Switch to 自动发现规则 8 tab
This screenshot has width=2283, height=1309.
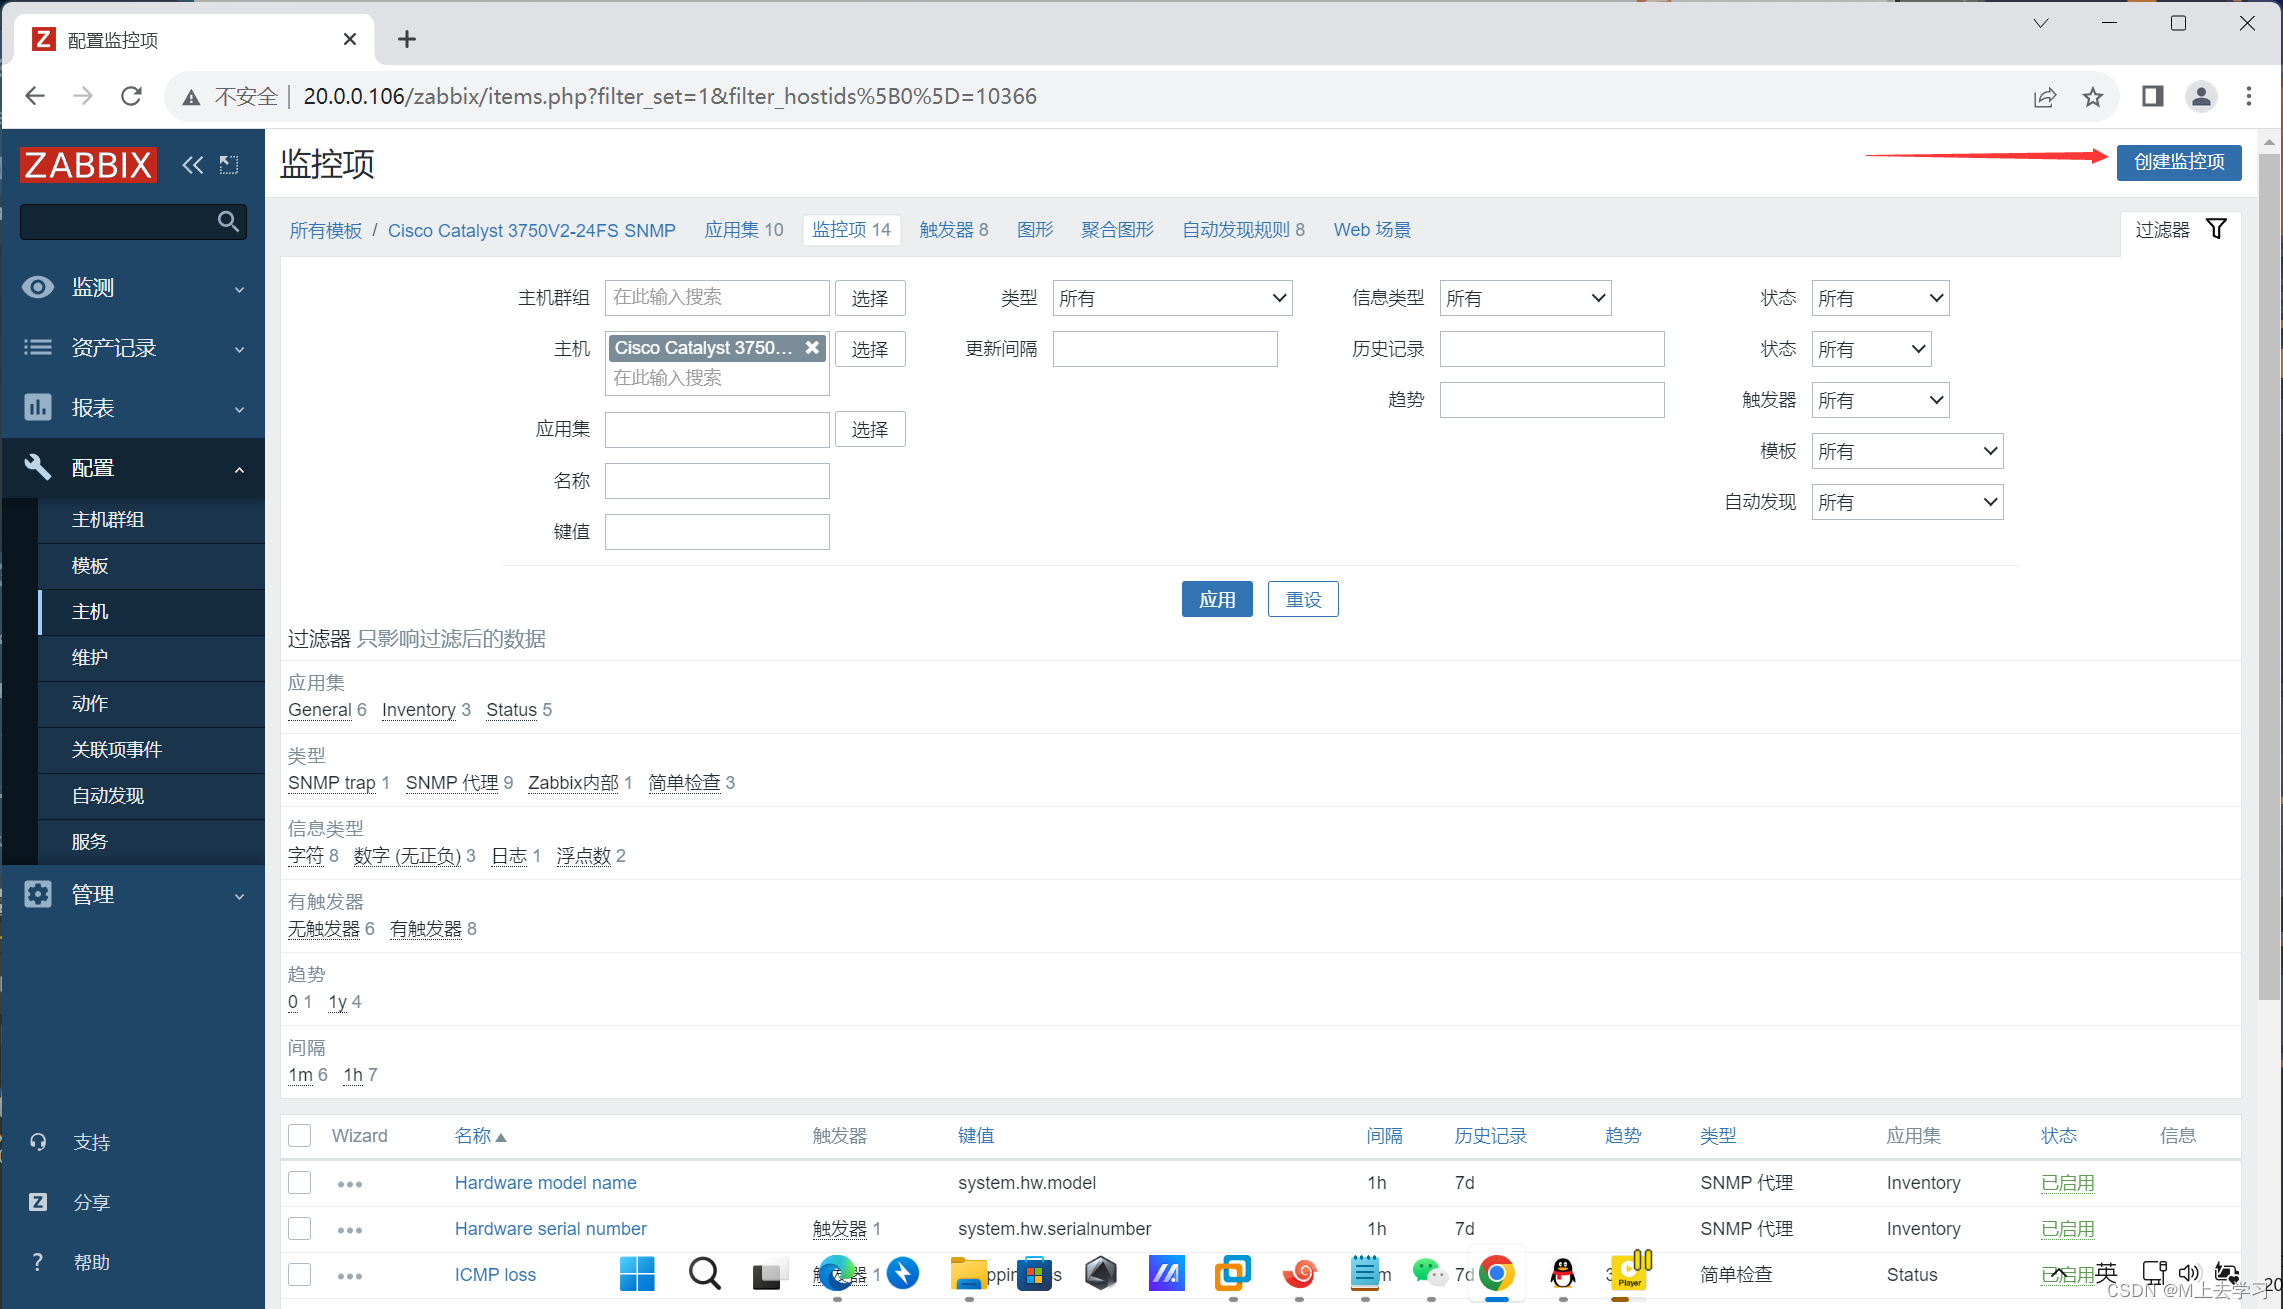(x=1243, y=230)
